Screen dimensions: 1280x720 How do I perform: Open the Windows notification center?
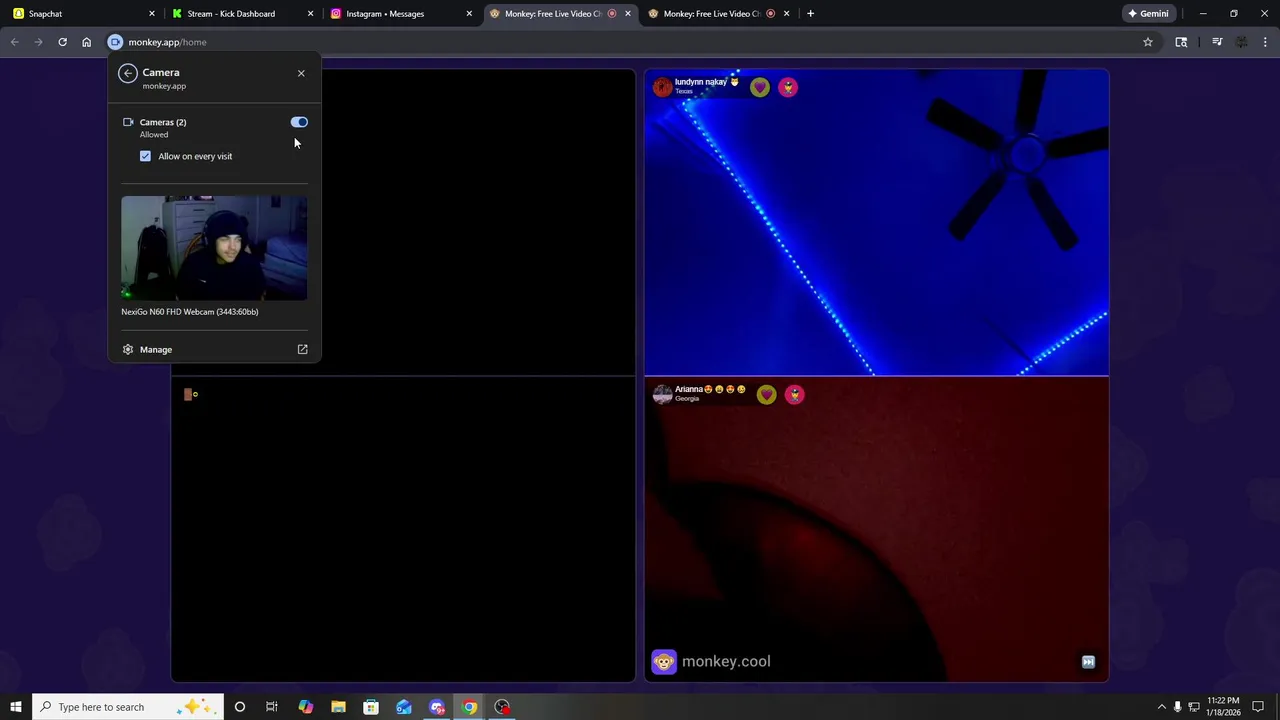pos(1258,707)
